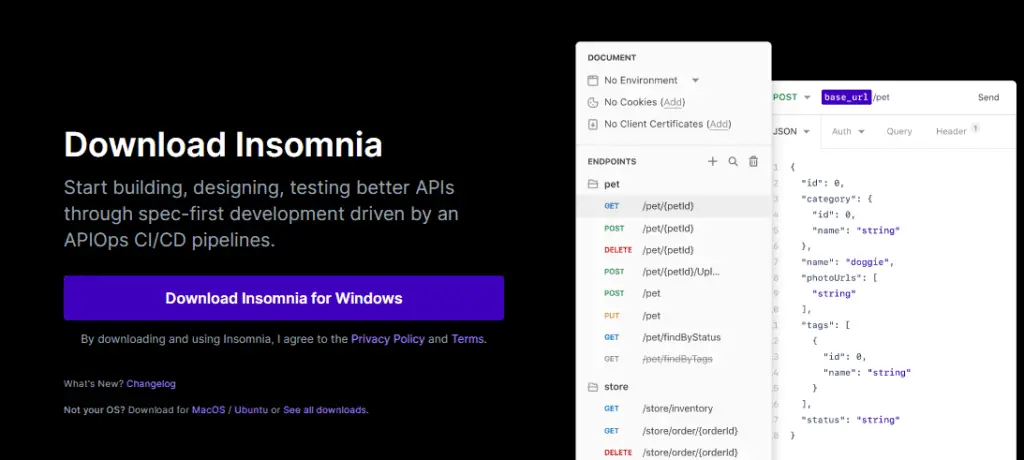Click the ENDPOINTS section heading
Image resolution: width=1024 pixels, height=460 pixels.
(x=612, y=161)
